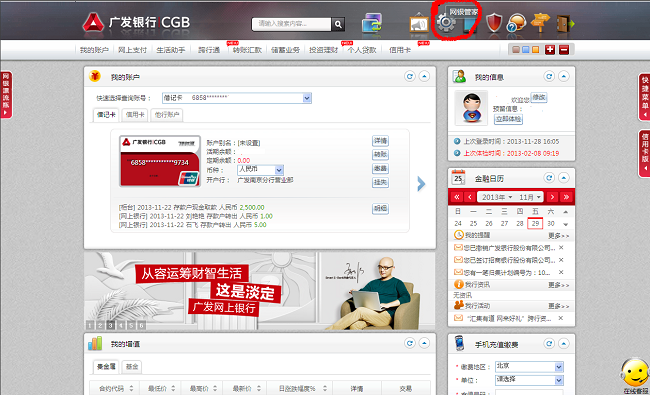Open the 转账汇款 menu

tap(247, 50)
